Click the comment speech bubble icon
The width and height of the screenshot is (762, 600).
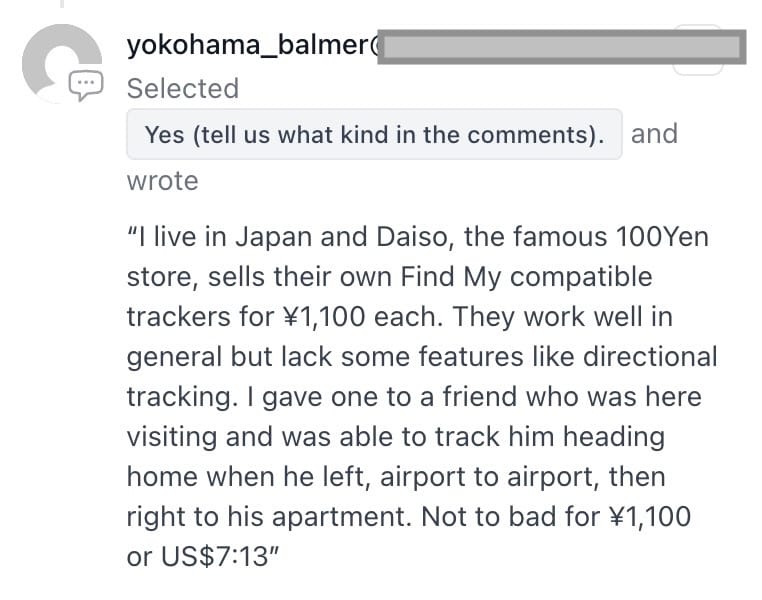click(x=84, y=86)
